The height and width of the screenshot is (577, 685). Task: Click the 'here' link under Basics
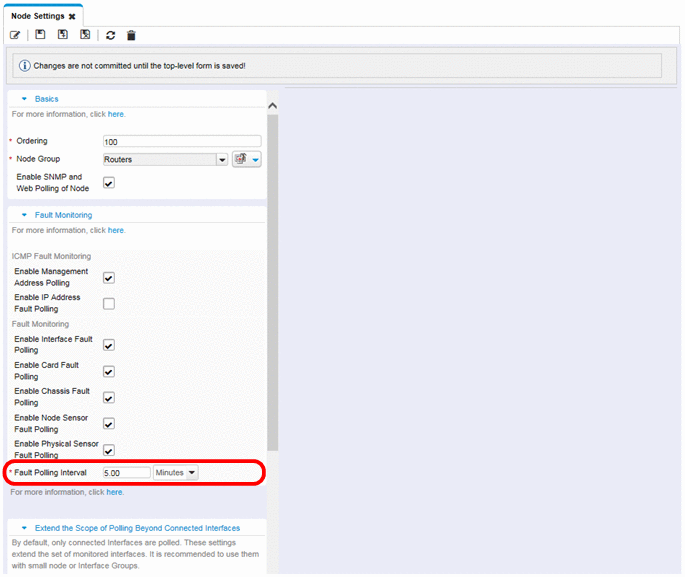(x=116, y=114)
